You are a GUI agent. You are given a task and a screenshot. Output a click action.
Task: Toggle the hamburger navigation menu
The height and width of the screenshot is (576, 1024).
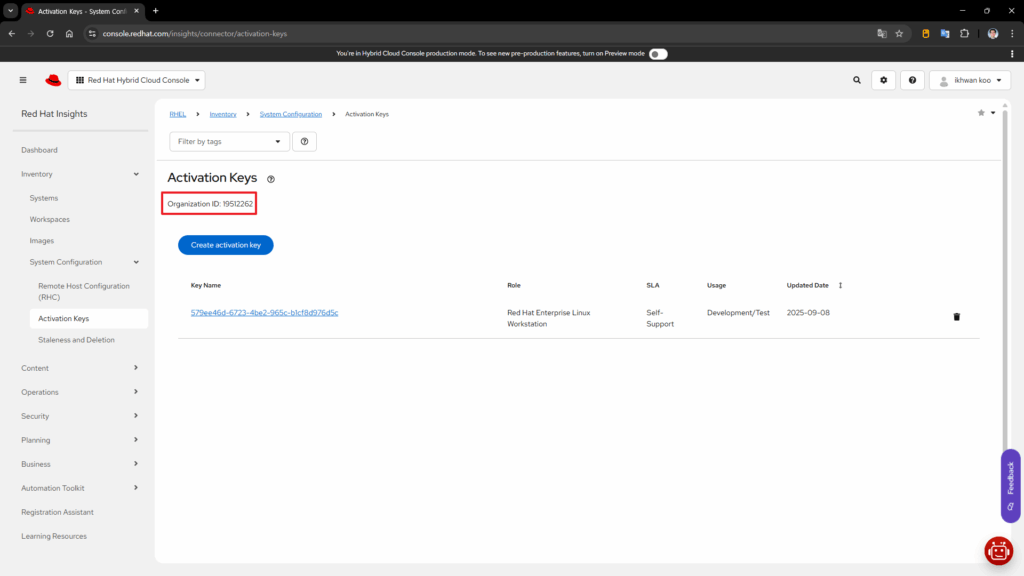pos(23,80)
